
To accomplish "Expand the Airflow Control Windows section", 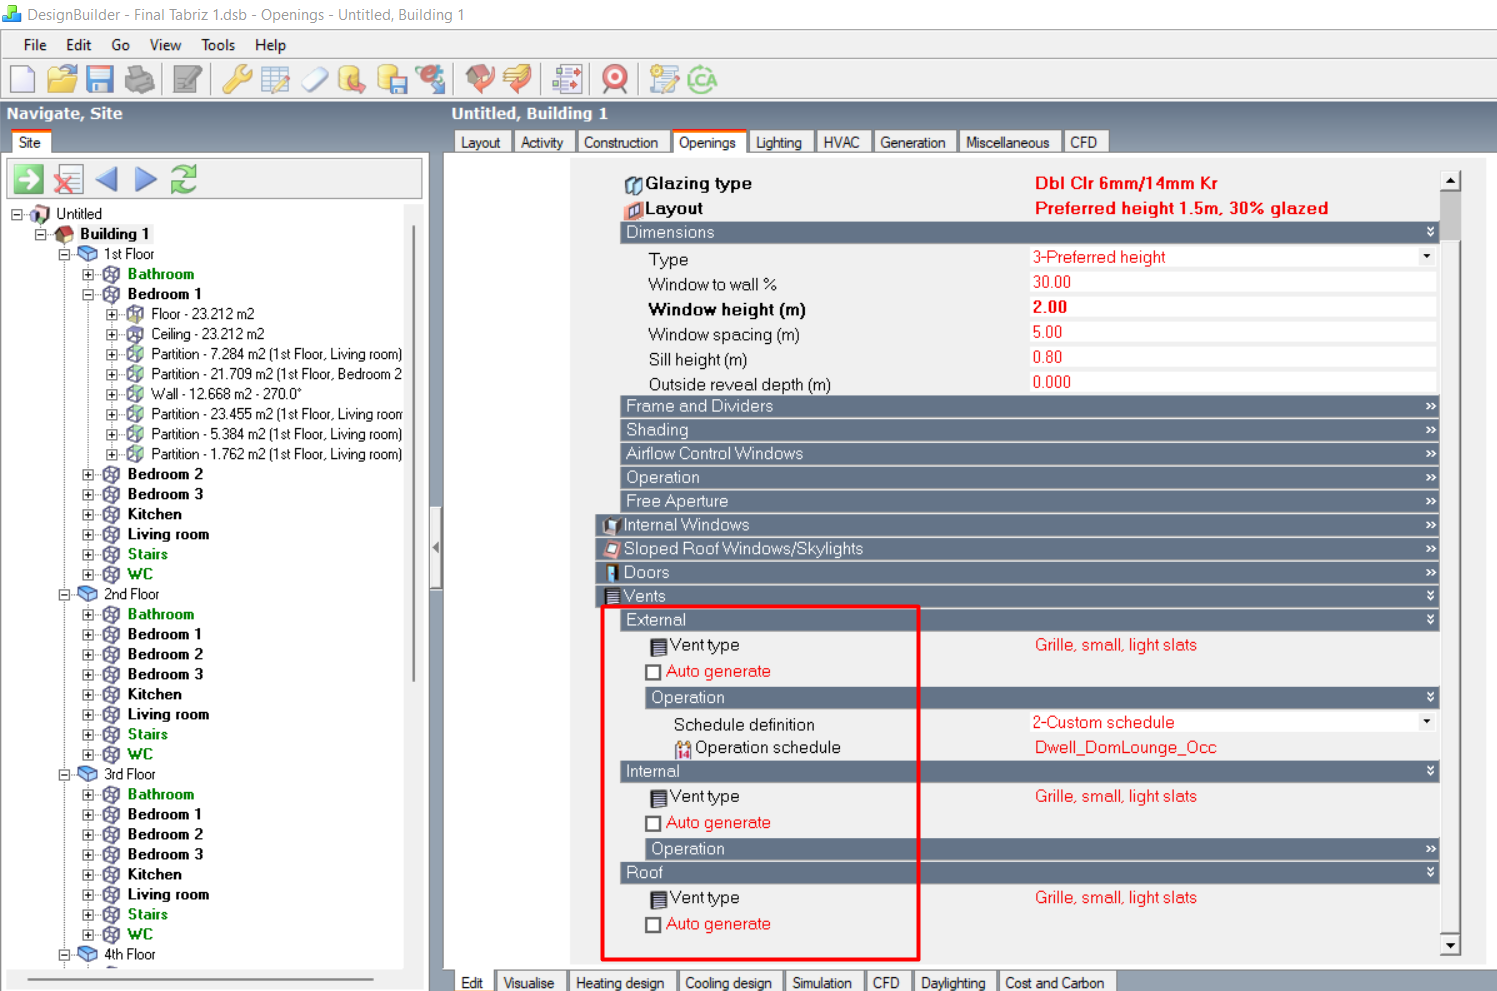I will click(1029, 454).
